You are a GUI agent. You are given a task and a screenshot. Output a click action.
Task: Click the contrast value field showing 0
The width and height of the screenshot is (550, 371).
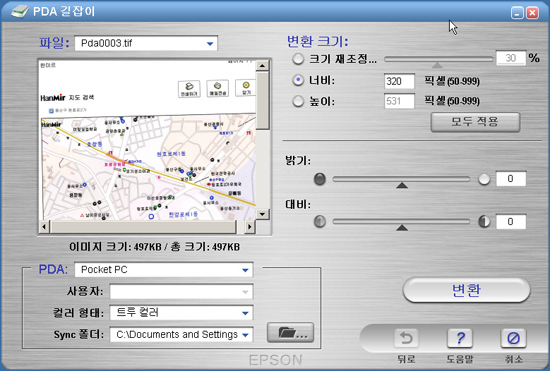511,222
